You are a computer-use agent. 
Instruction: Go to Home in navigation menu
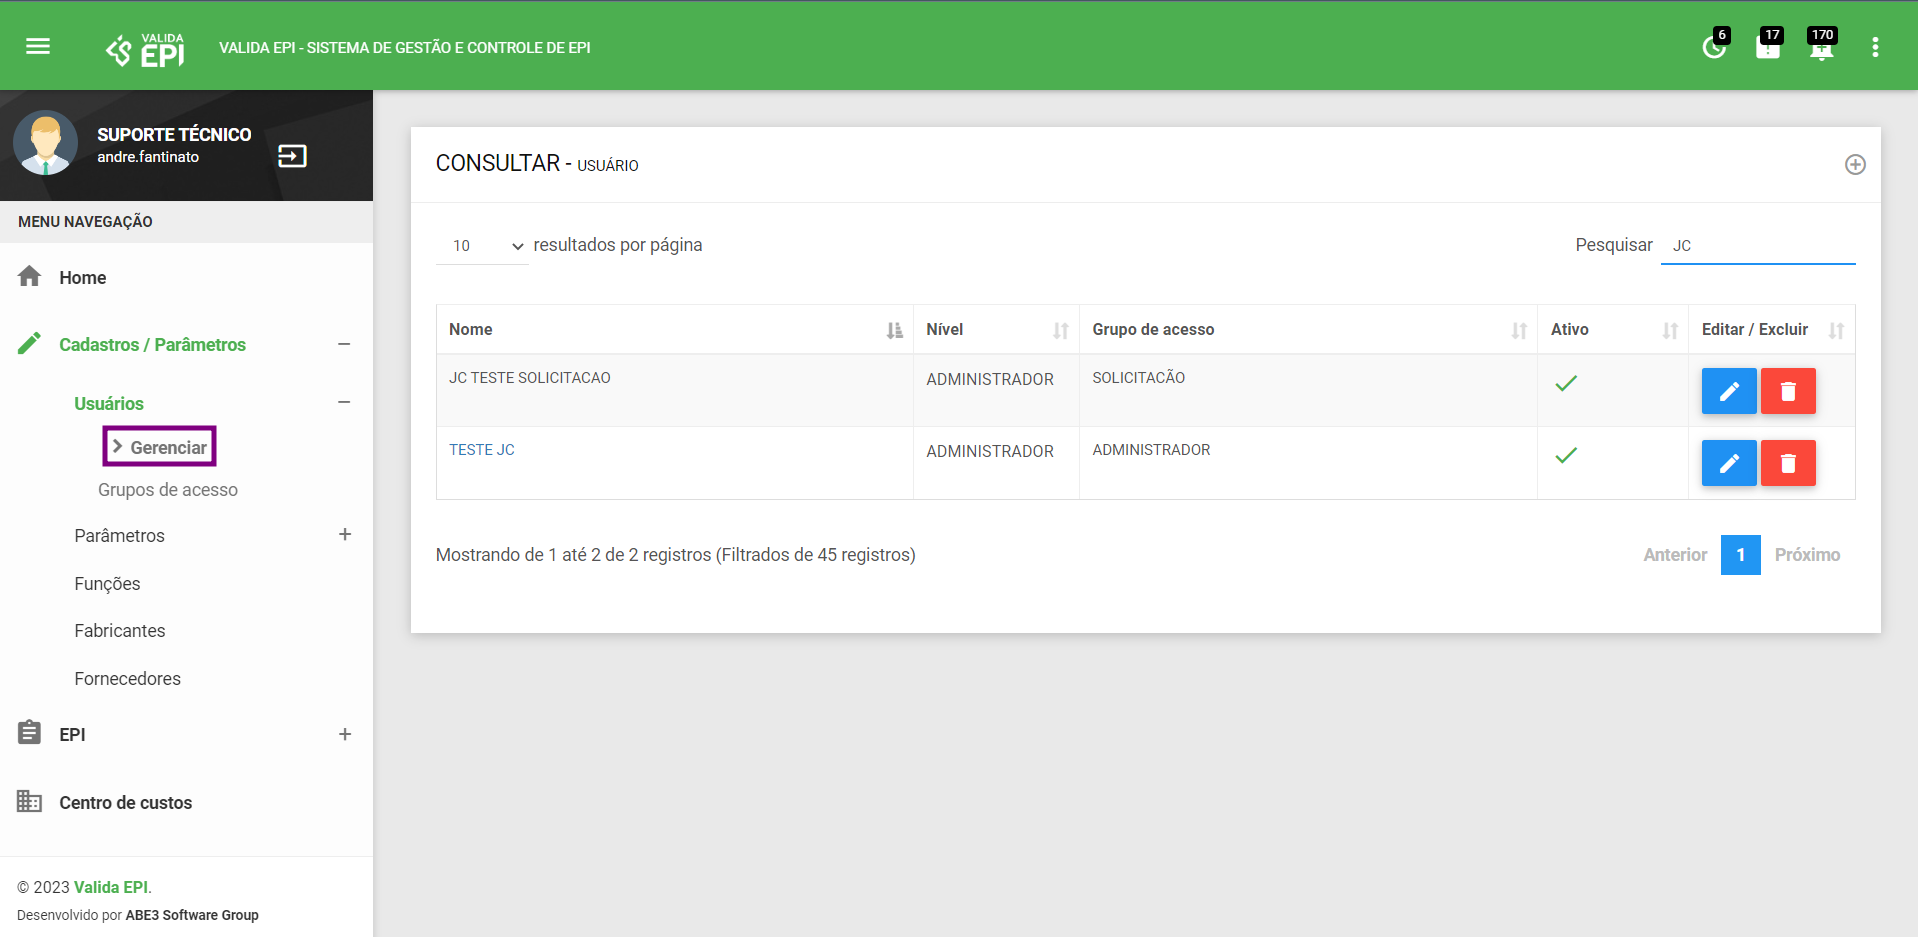tap(82, 278)
